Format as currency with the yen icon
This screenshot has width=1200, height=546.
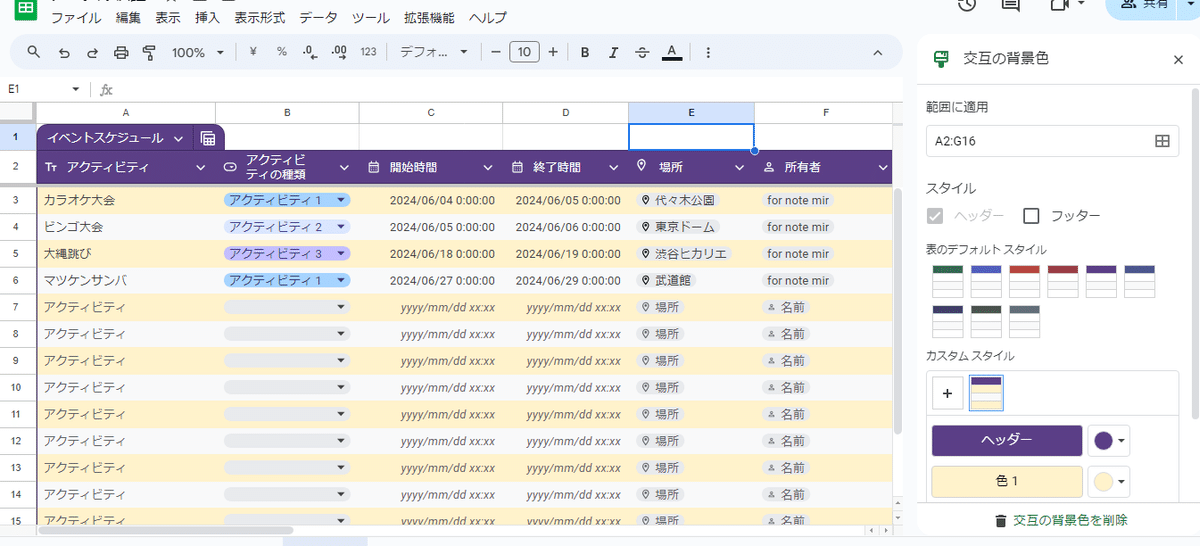253,52
